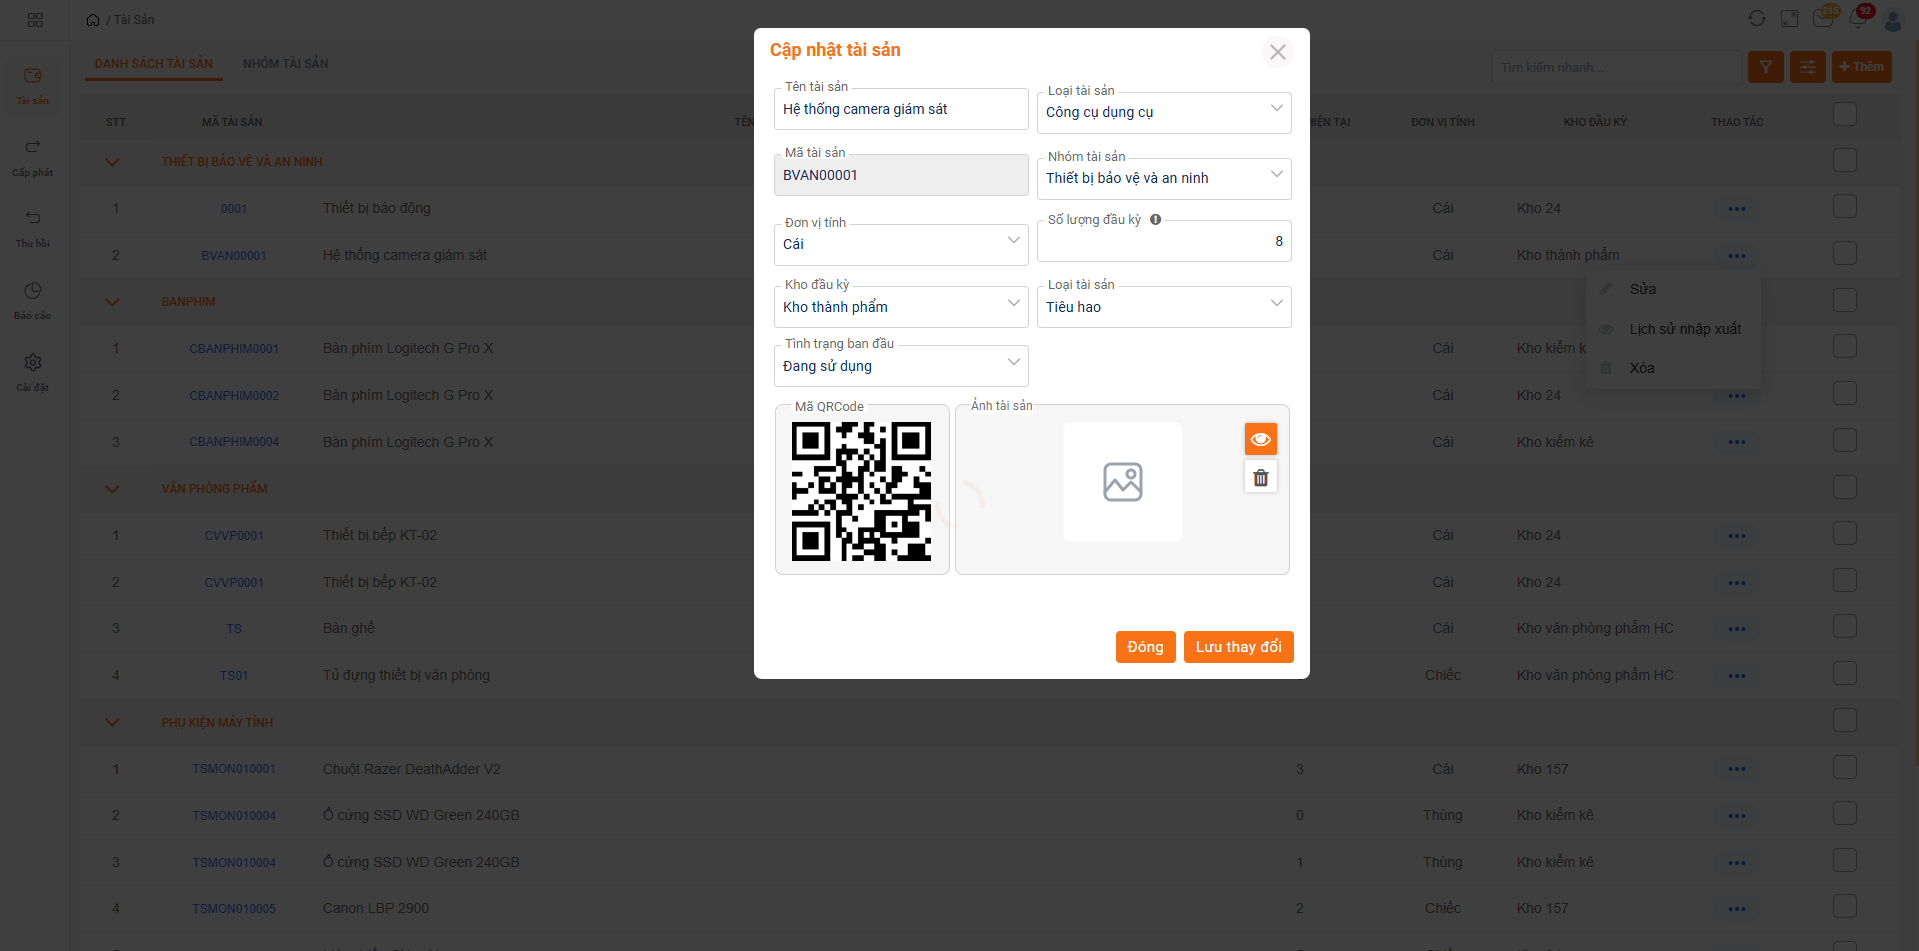Viewport: 1919px width, 951px height.
Task: Switch to Nhóm tài sản tab
Action: click(285, 64)
